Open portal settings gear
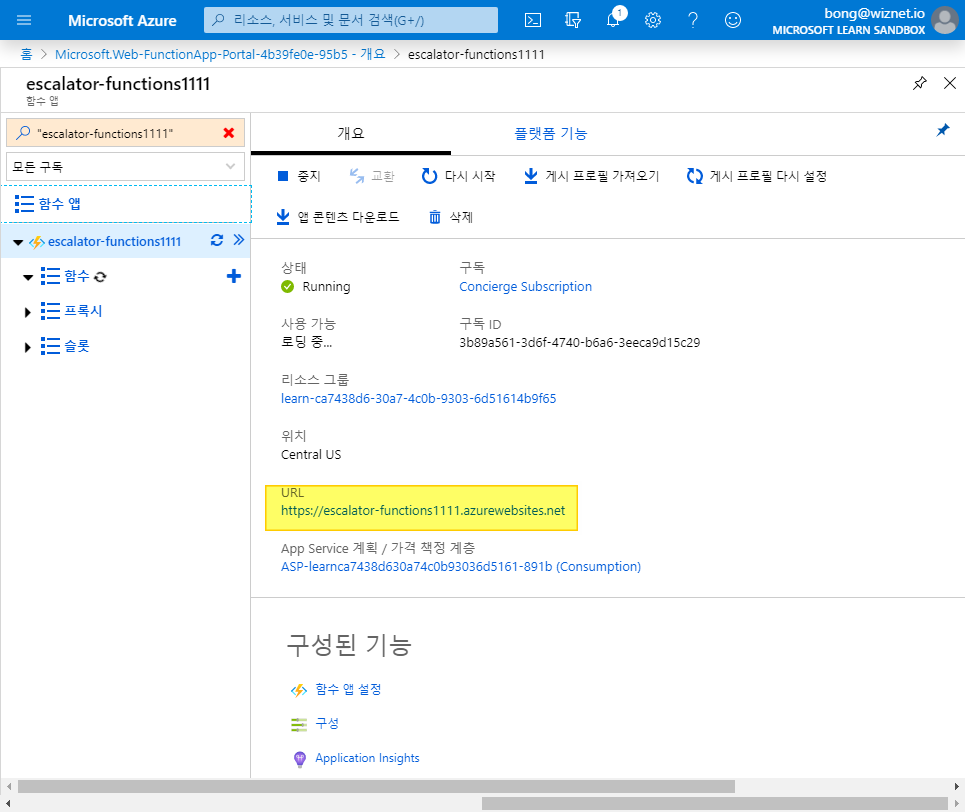Image resolution: width=965 pixels, height=812 pixels. (653, 20)
